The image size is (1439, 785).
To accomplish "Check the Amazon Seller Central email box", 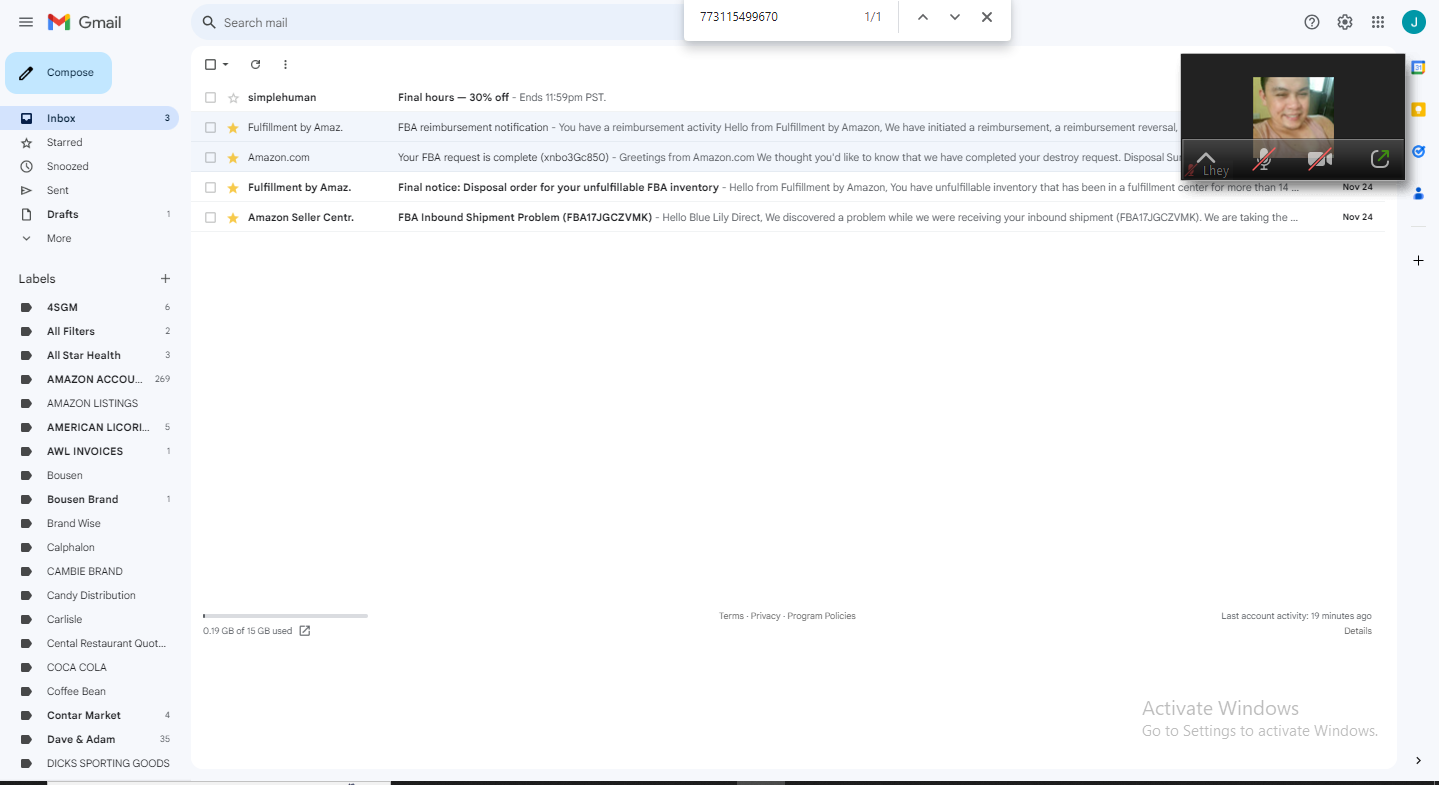I will coord(210,217).
